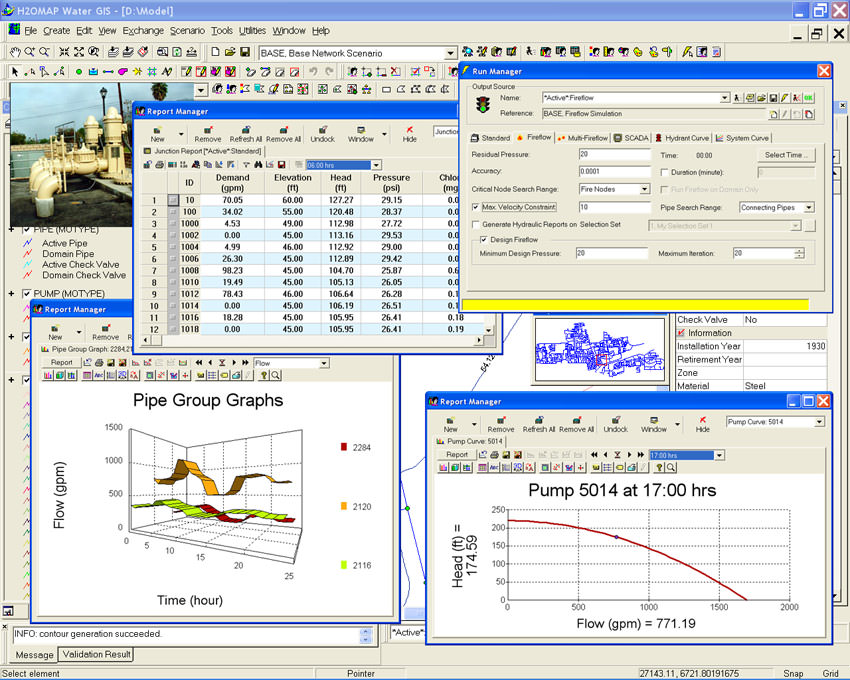Open the Flow dropdown in Pipe Group Graph
The image size is (850, 680).
(x=324, y=363)
